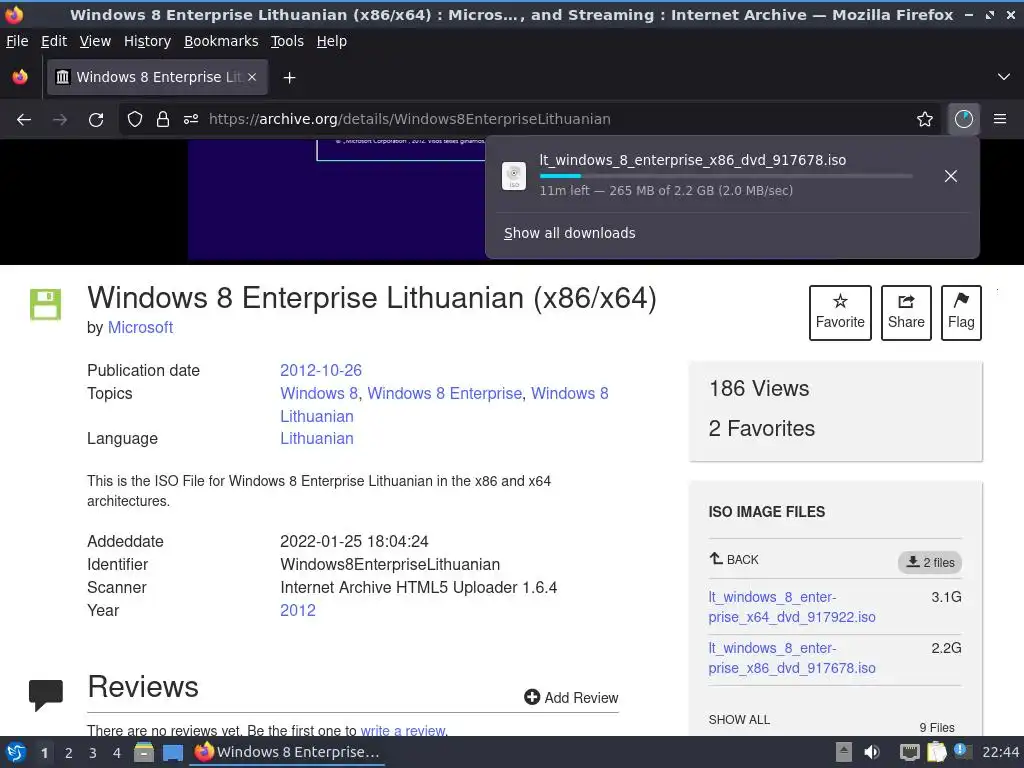The image size is (1024, 768).
Task: Open the volume speaker tray icon
Action: click(872, 752)
